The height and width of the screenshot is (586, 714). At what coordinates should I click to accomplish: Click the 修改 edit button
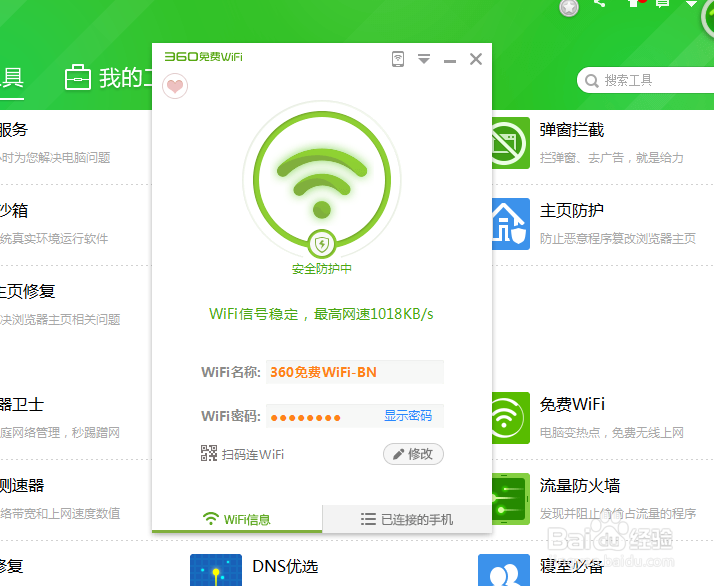(413, 454)
